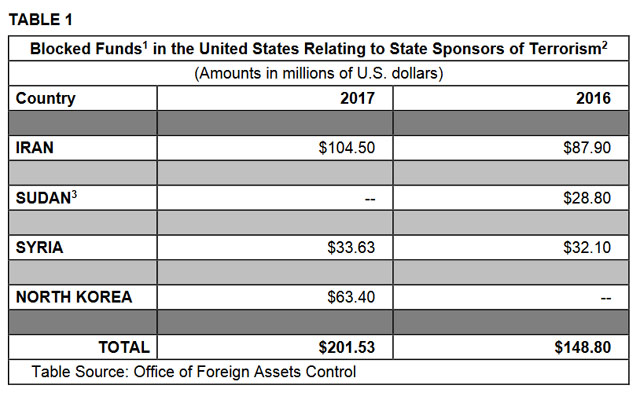Select the Blocked Funds table title
Viewport: 640px width, 400px height.
pyautogui.click(x=320, y=49)
